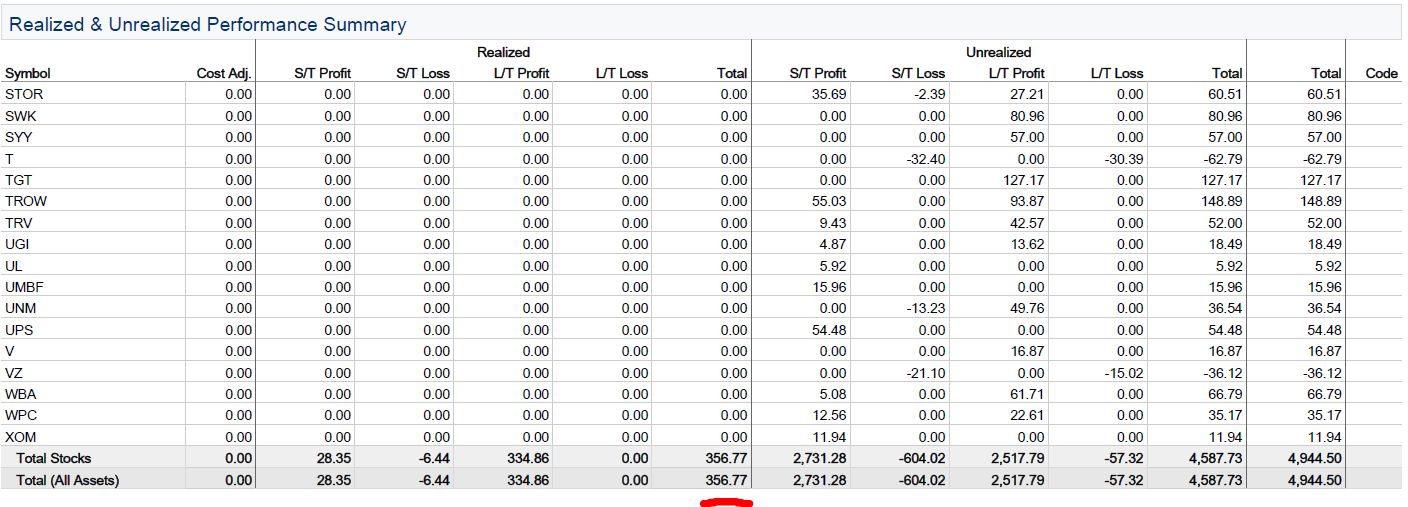Select WBA L/T profit value 61.71
Image resolution: width=1408 pixels, height=507 pixels.
pyautogui.click(x=1027, y=394)
